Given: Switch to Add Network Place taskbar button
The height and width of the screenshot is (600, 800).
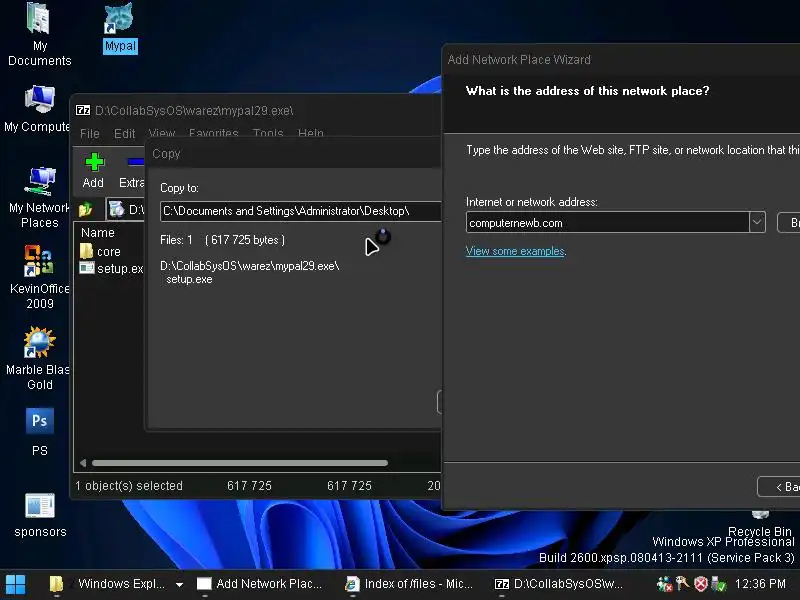Looking at the screenshot, I should [x=260, y=584].
